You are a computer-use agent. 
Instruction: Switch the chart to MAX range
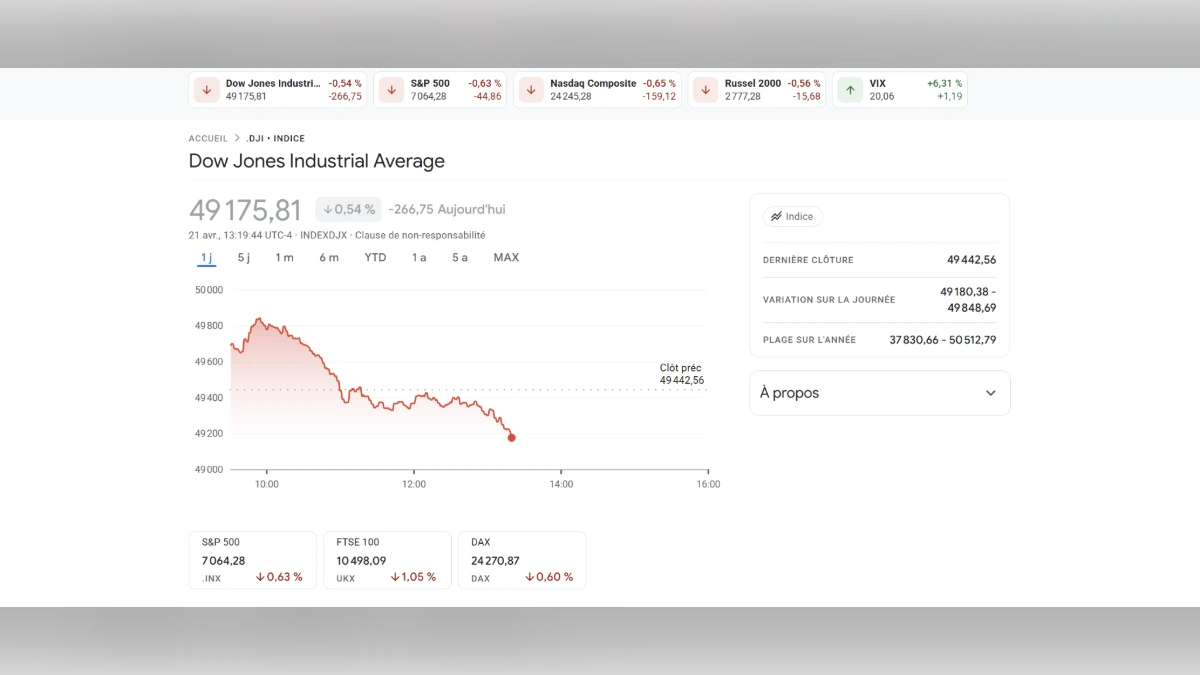506,257
